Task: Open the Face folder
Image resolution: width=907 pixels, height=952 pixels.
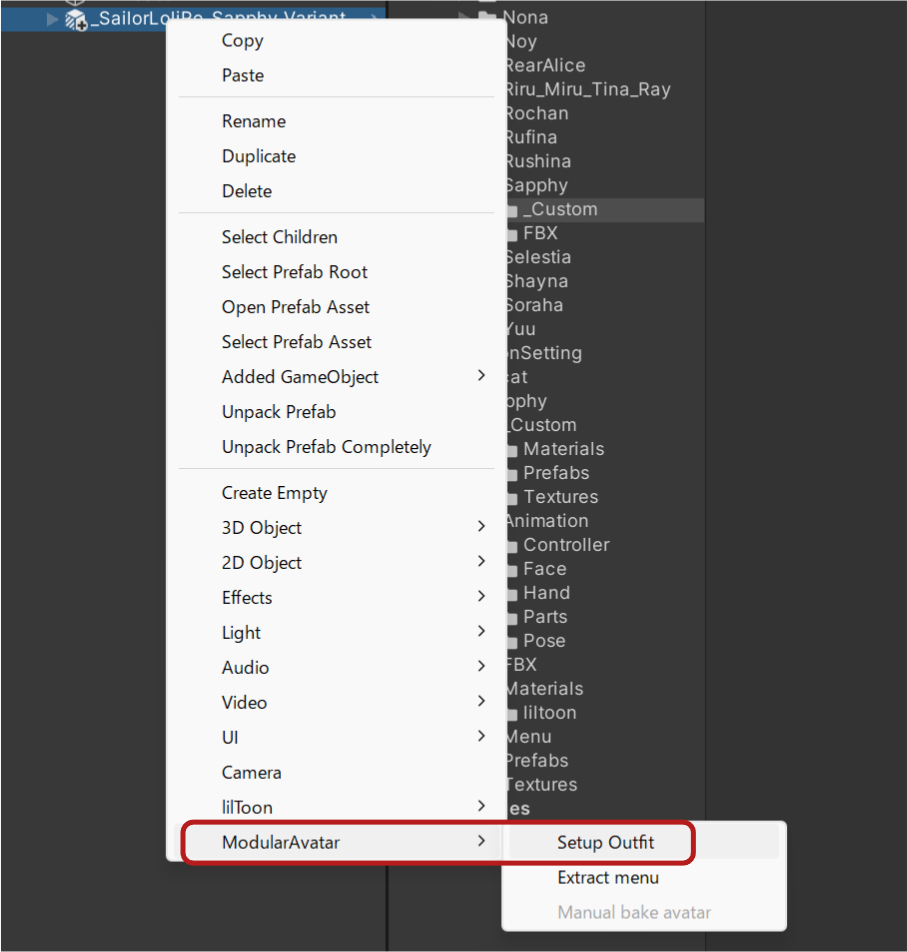Action: (x=545, y=569)
